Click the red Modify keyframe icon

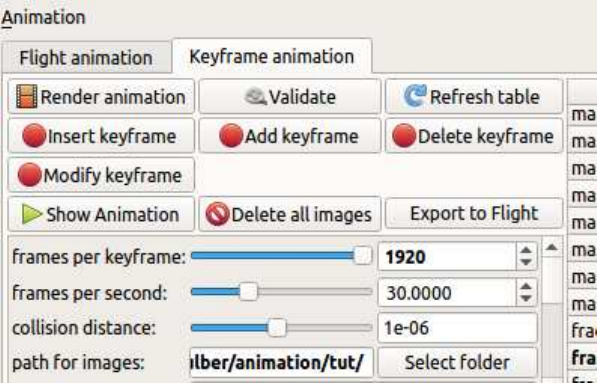pyautogui.click(x=29, y=175)
